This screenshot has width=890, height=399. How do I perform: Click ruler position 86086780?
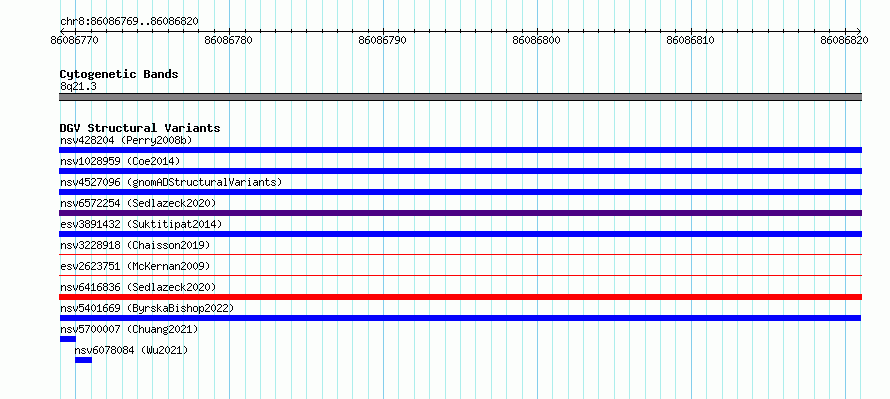(229, 40)
